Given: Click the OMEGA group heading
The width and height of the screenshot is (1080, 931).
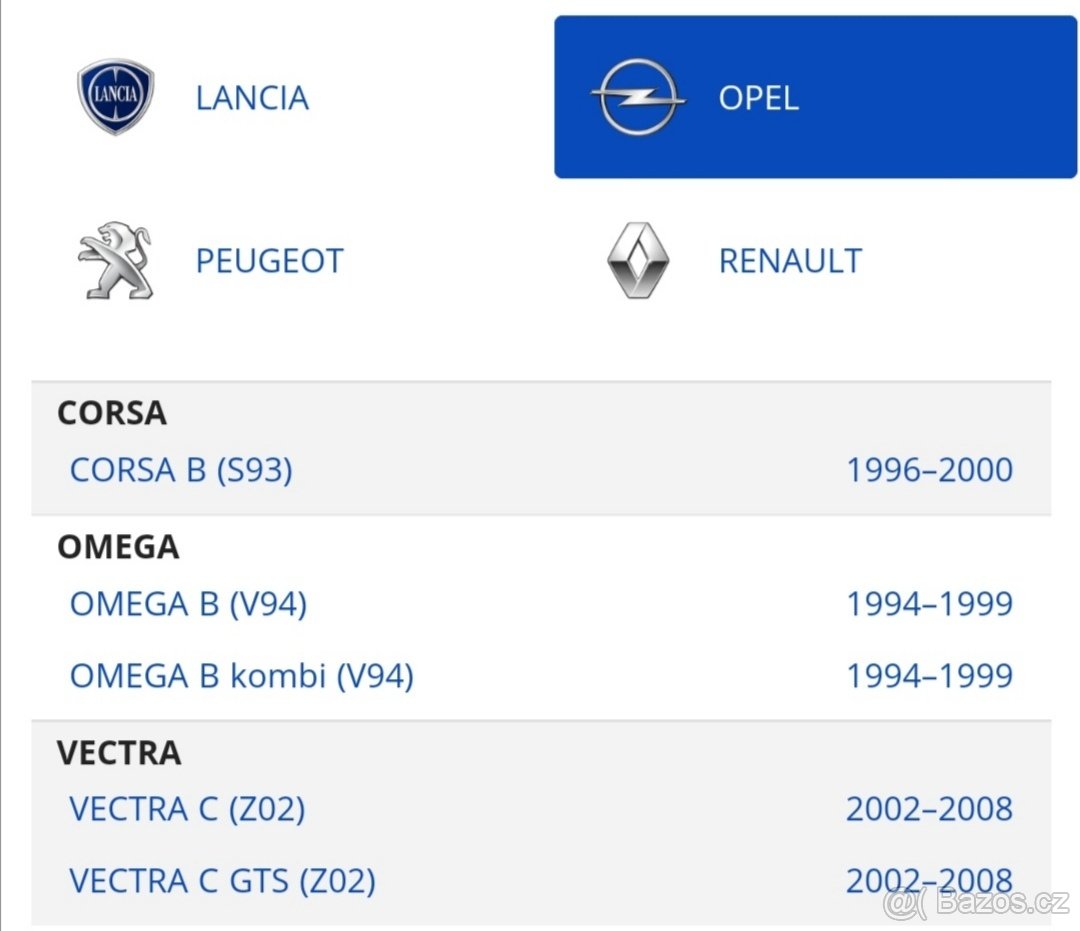Looking at the screenshot, I should pos(118,547).
